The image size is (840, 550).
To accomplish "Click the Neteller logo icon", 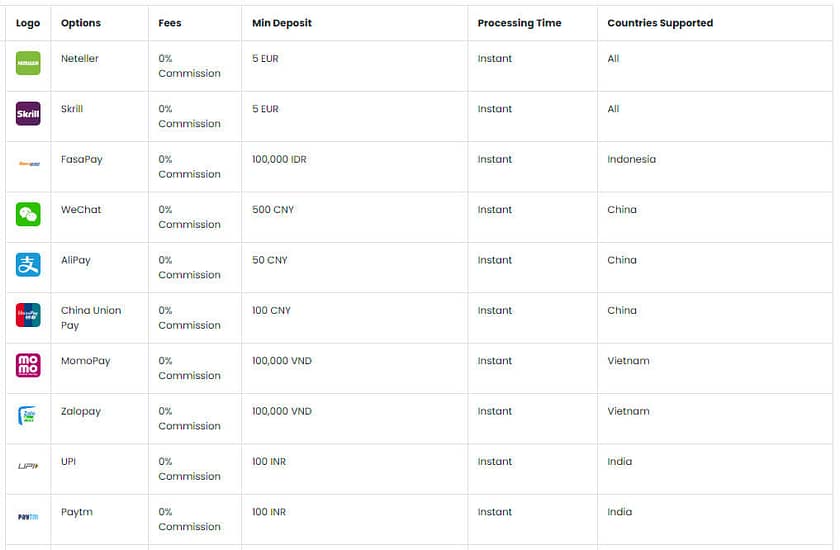I will point(28,64).
